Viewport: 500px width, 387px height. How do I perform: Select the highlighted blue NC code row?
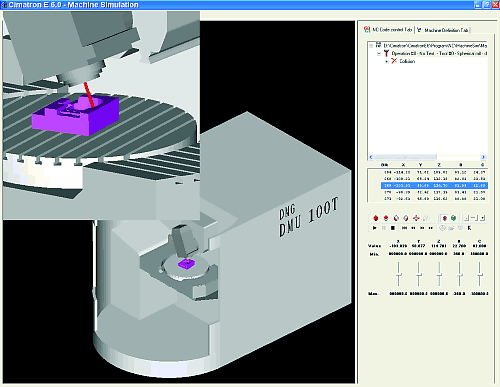(x=434, y=185)
